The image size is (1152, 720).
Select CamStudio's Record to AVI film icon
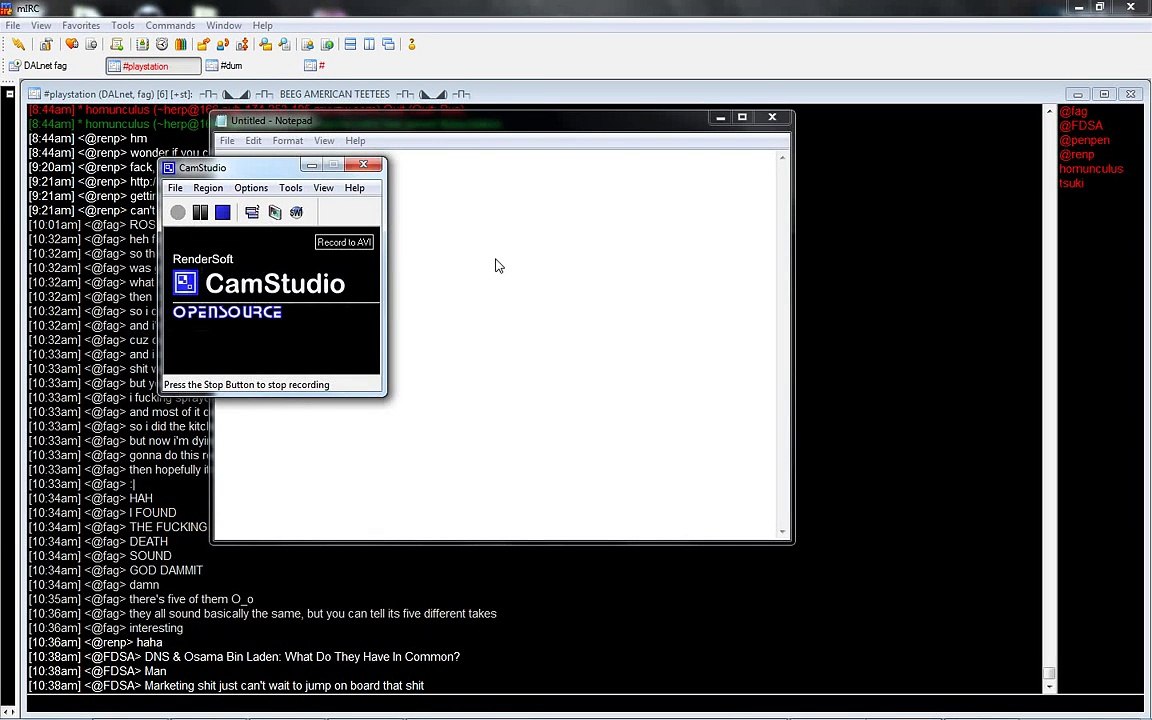coord(275,212)
